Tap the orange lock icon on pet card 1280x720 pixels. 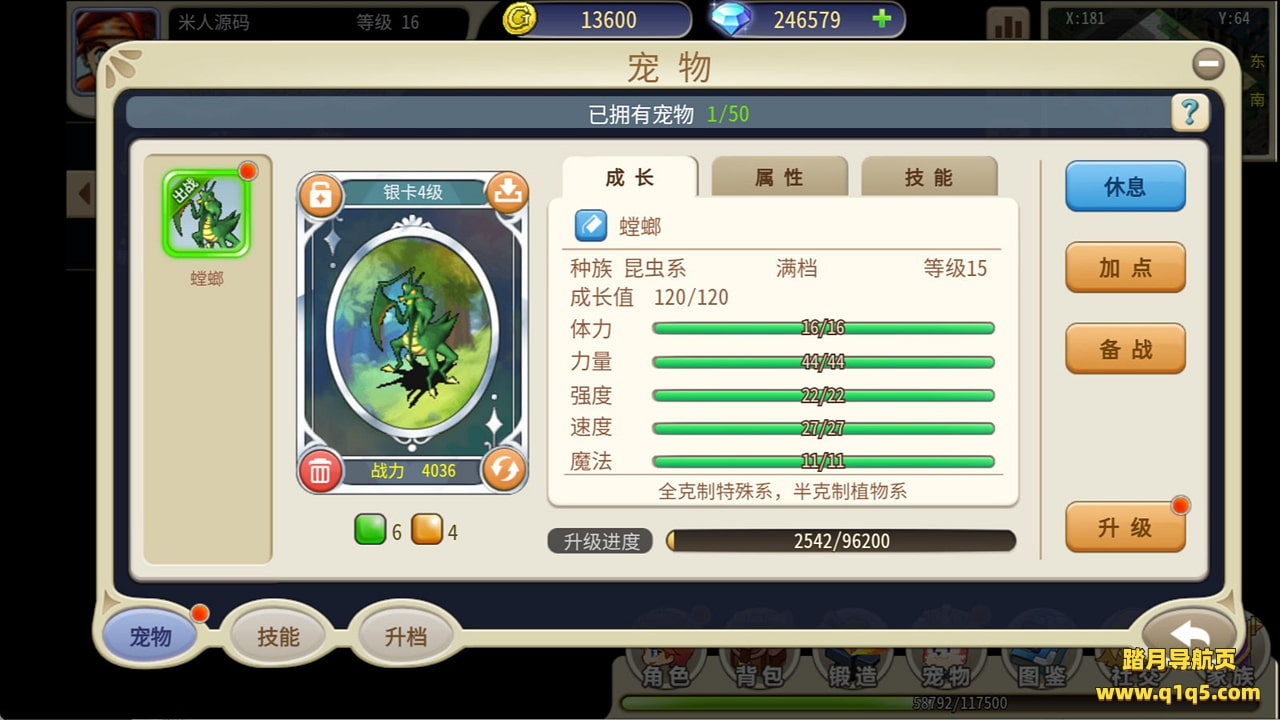tap(320, 194)
